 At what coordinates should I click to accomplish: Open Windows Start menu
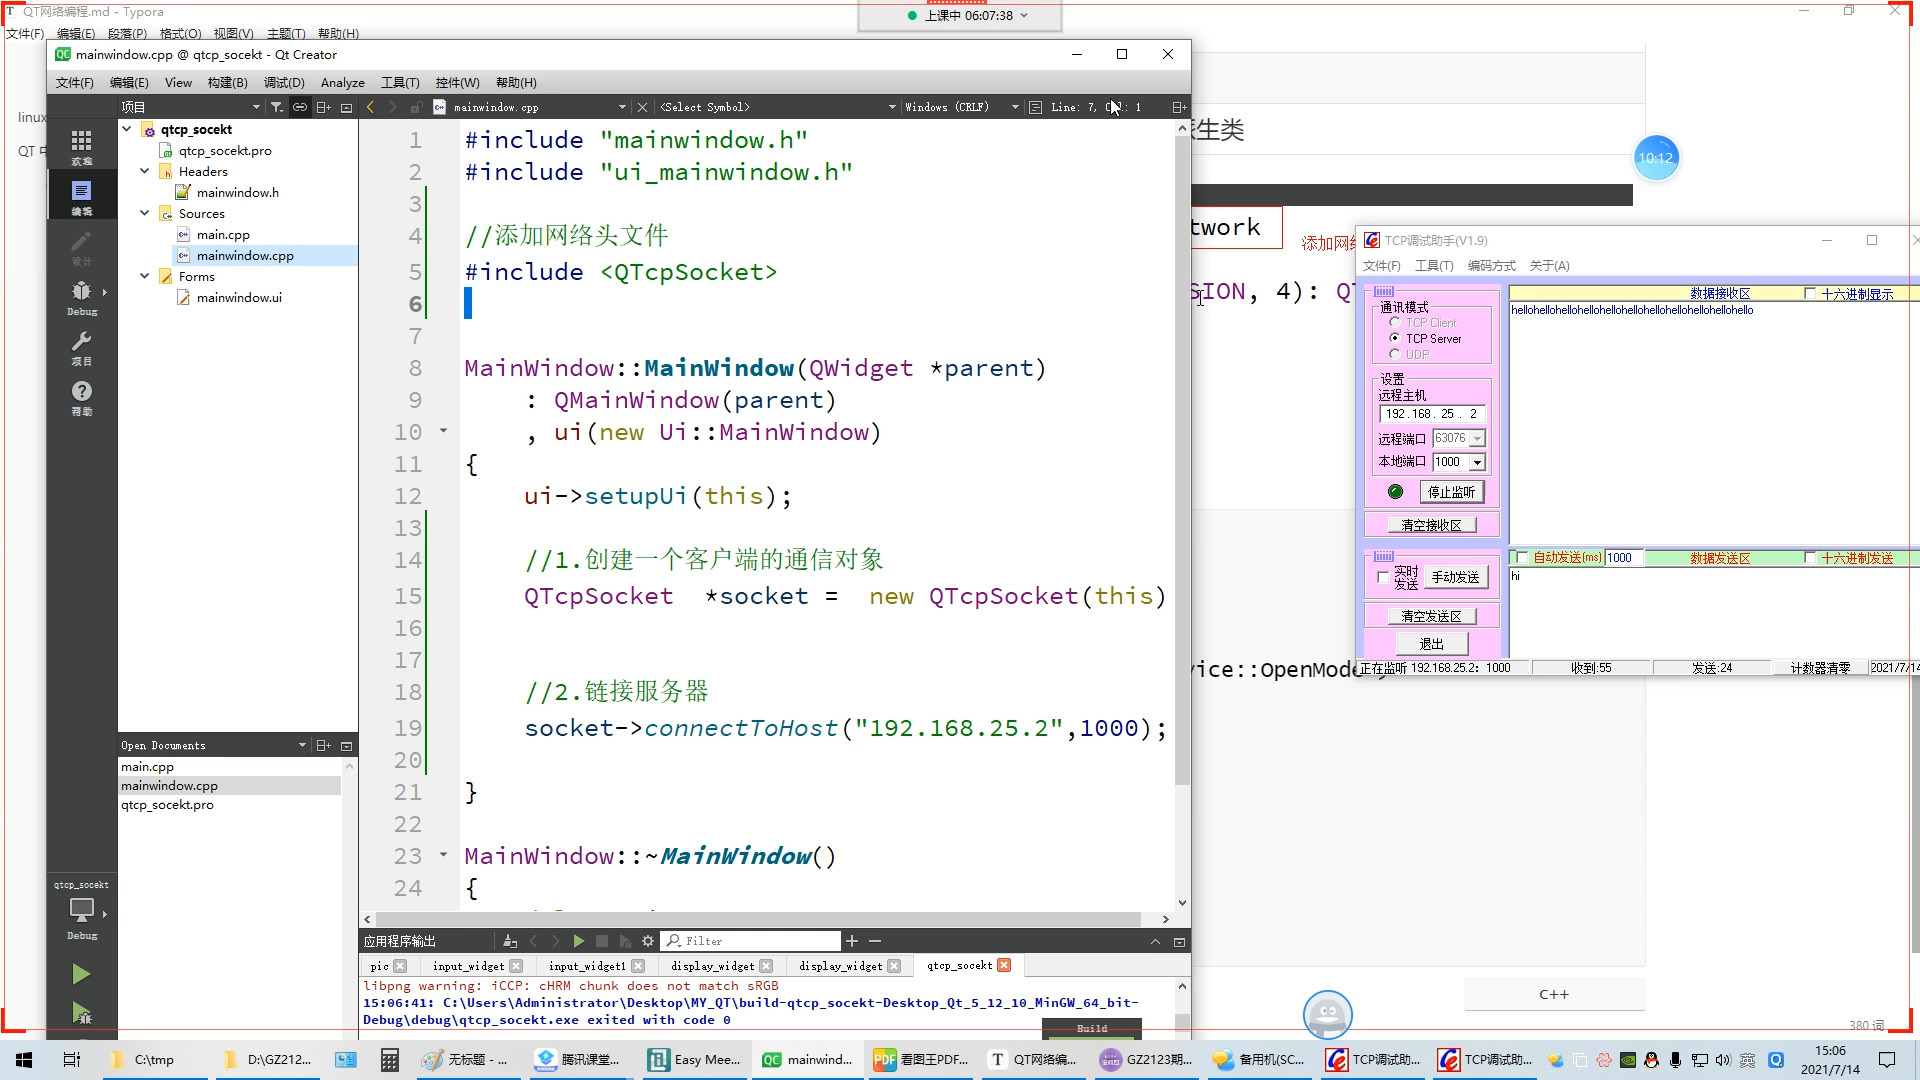tap(24, 1059)
